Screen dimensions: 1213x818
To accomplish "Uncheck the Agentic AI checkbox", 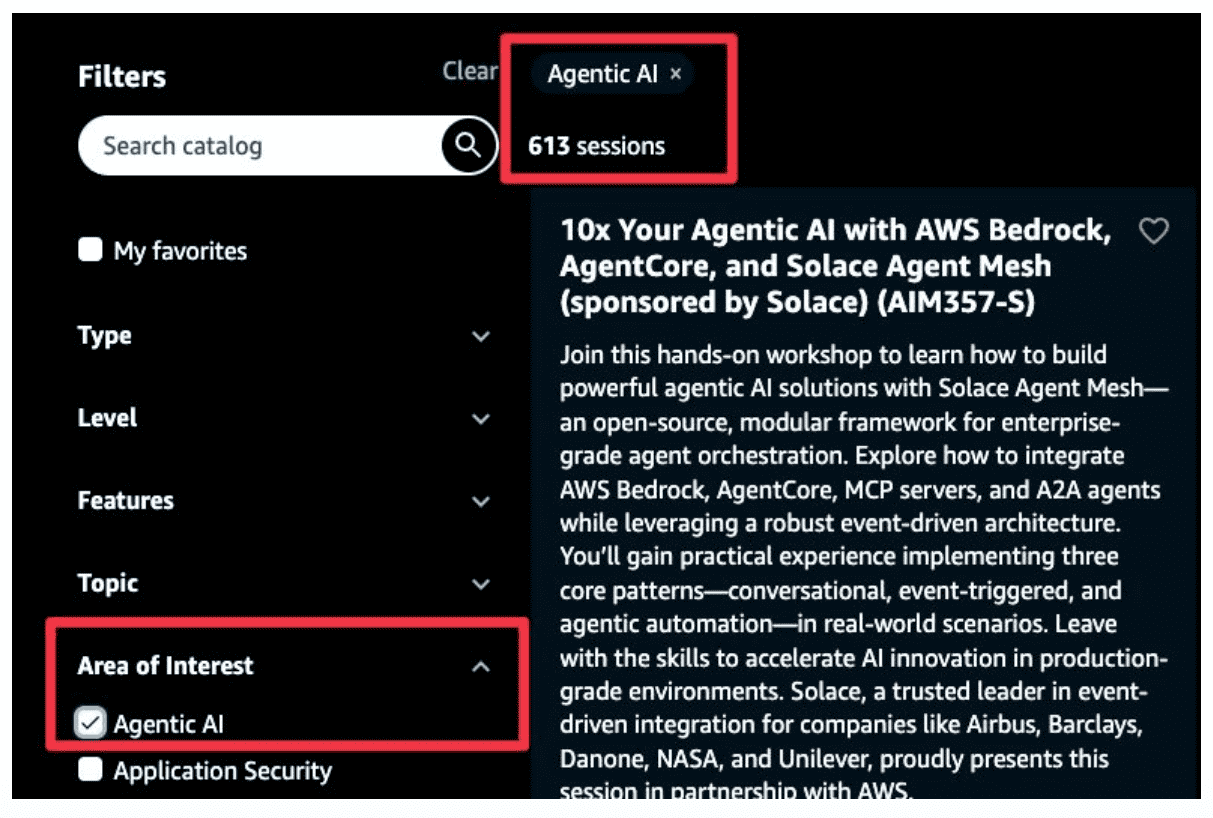I will (x=91, y=723).
